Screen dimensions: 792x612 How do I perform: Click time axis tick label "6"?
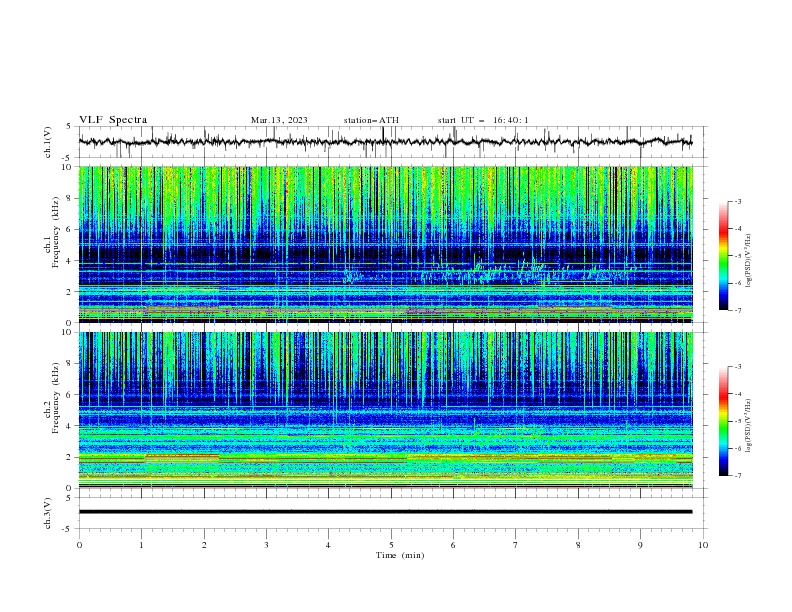click(454, 545)
